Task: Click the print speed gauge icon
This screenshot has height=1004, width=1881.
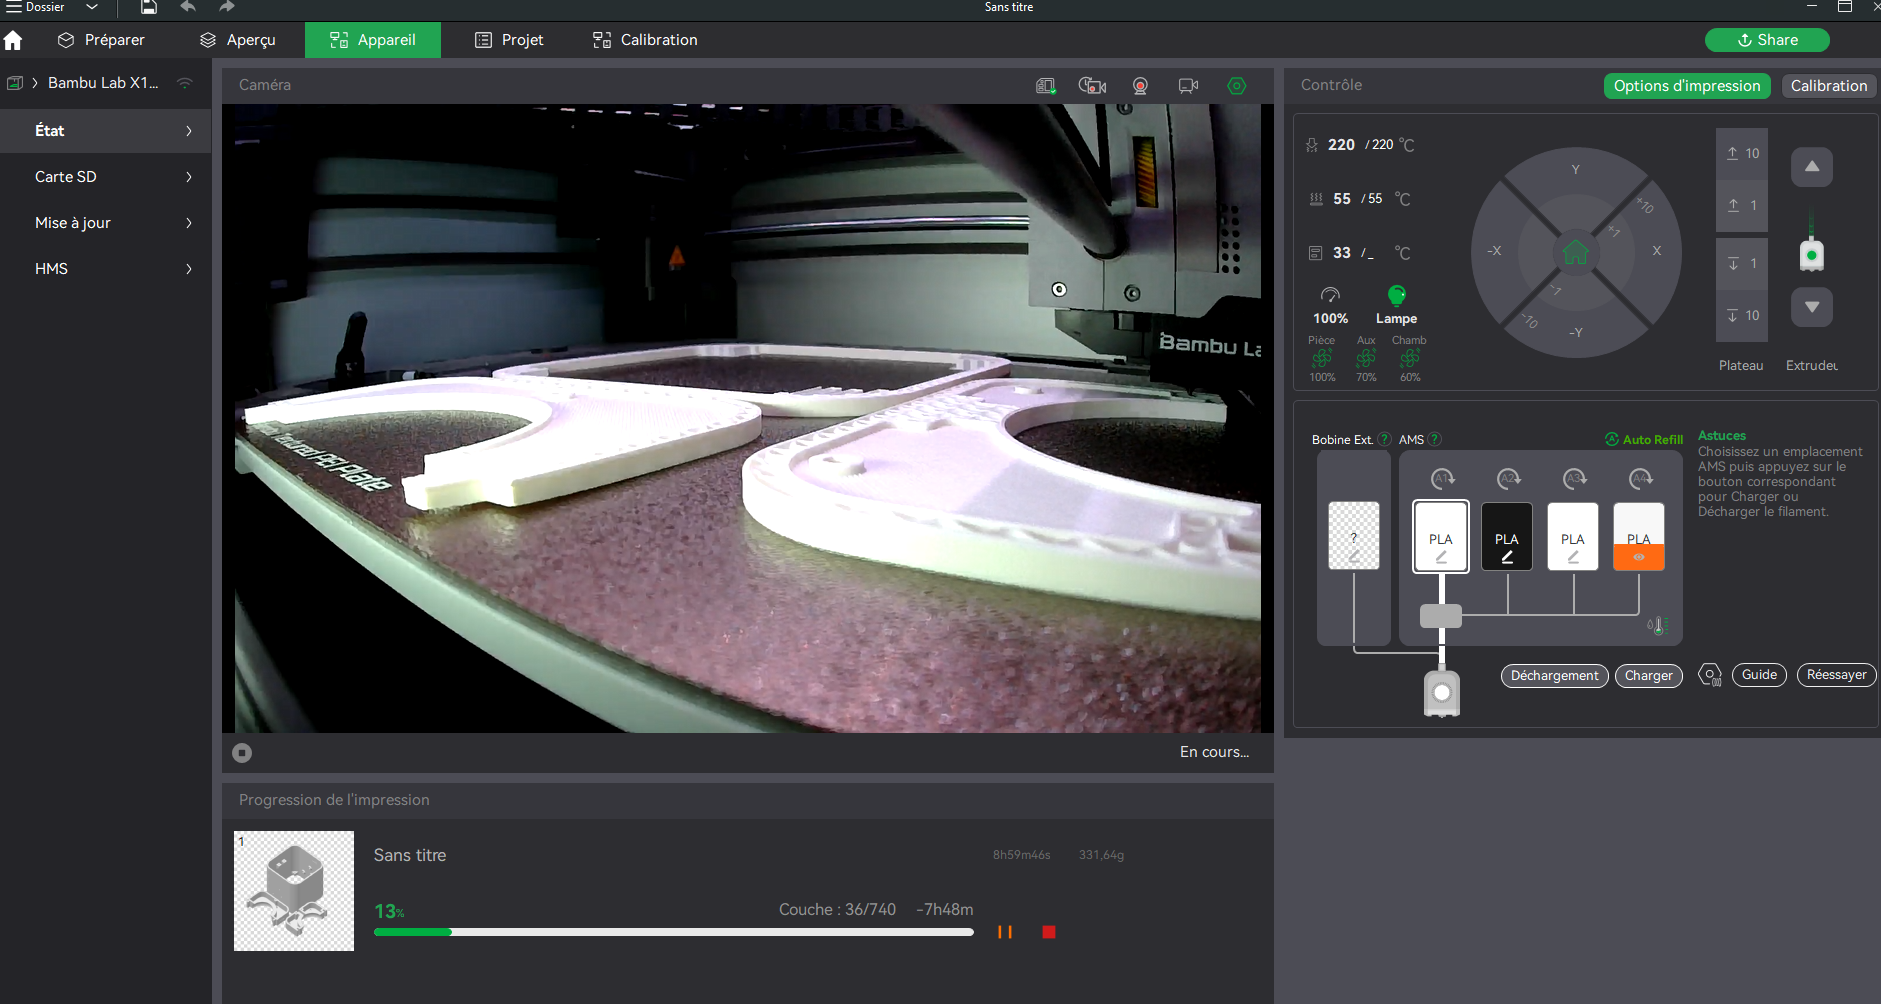Action: tap(1330, 295)
